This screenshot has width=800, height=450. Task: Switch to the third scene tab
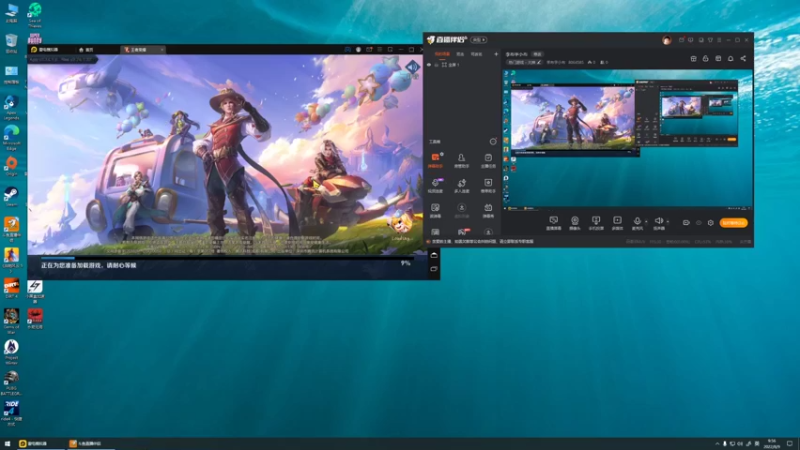(476, 54)
